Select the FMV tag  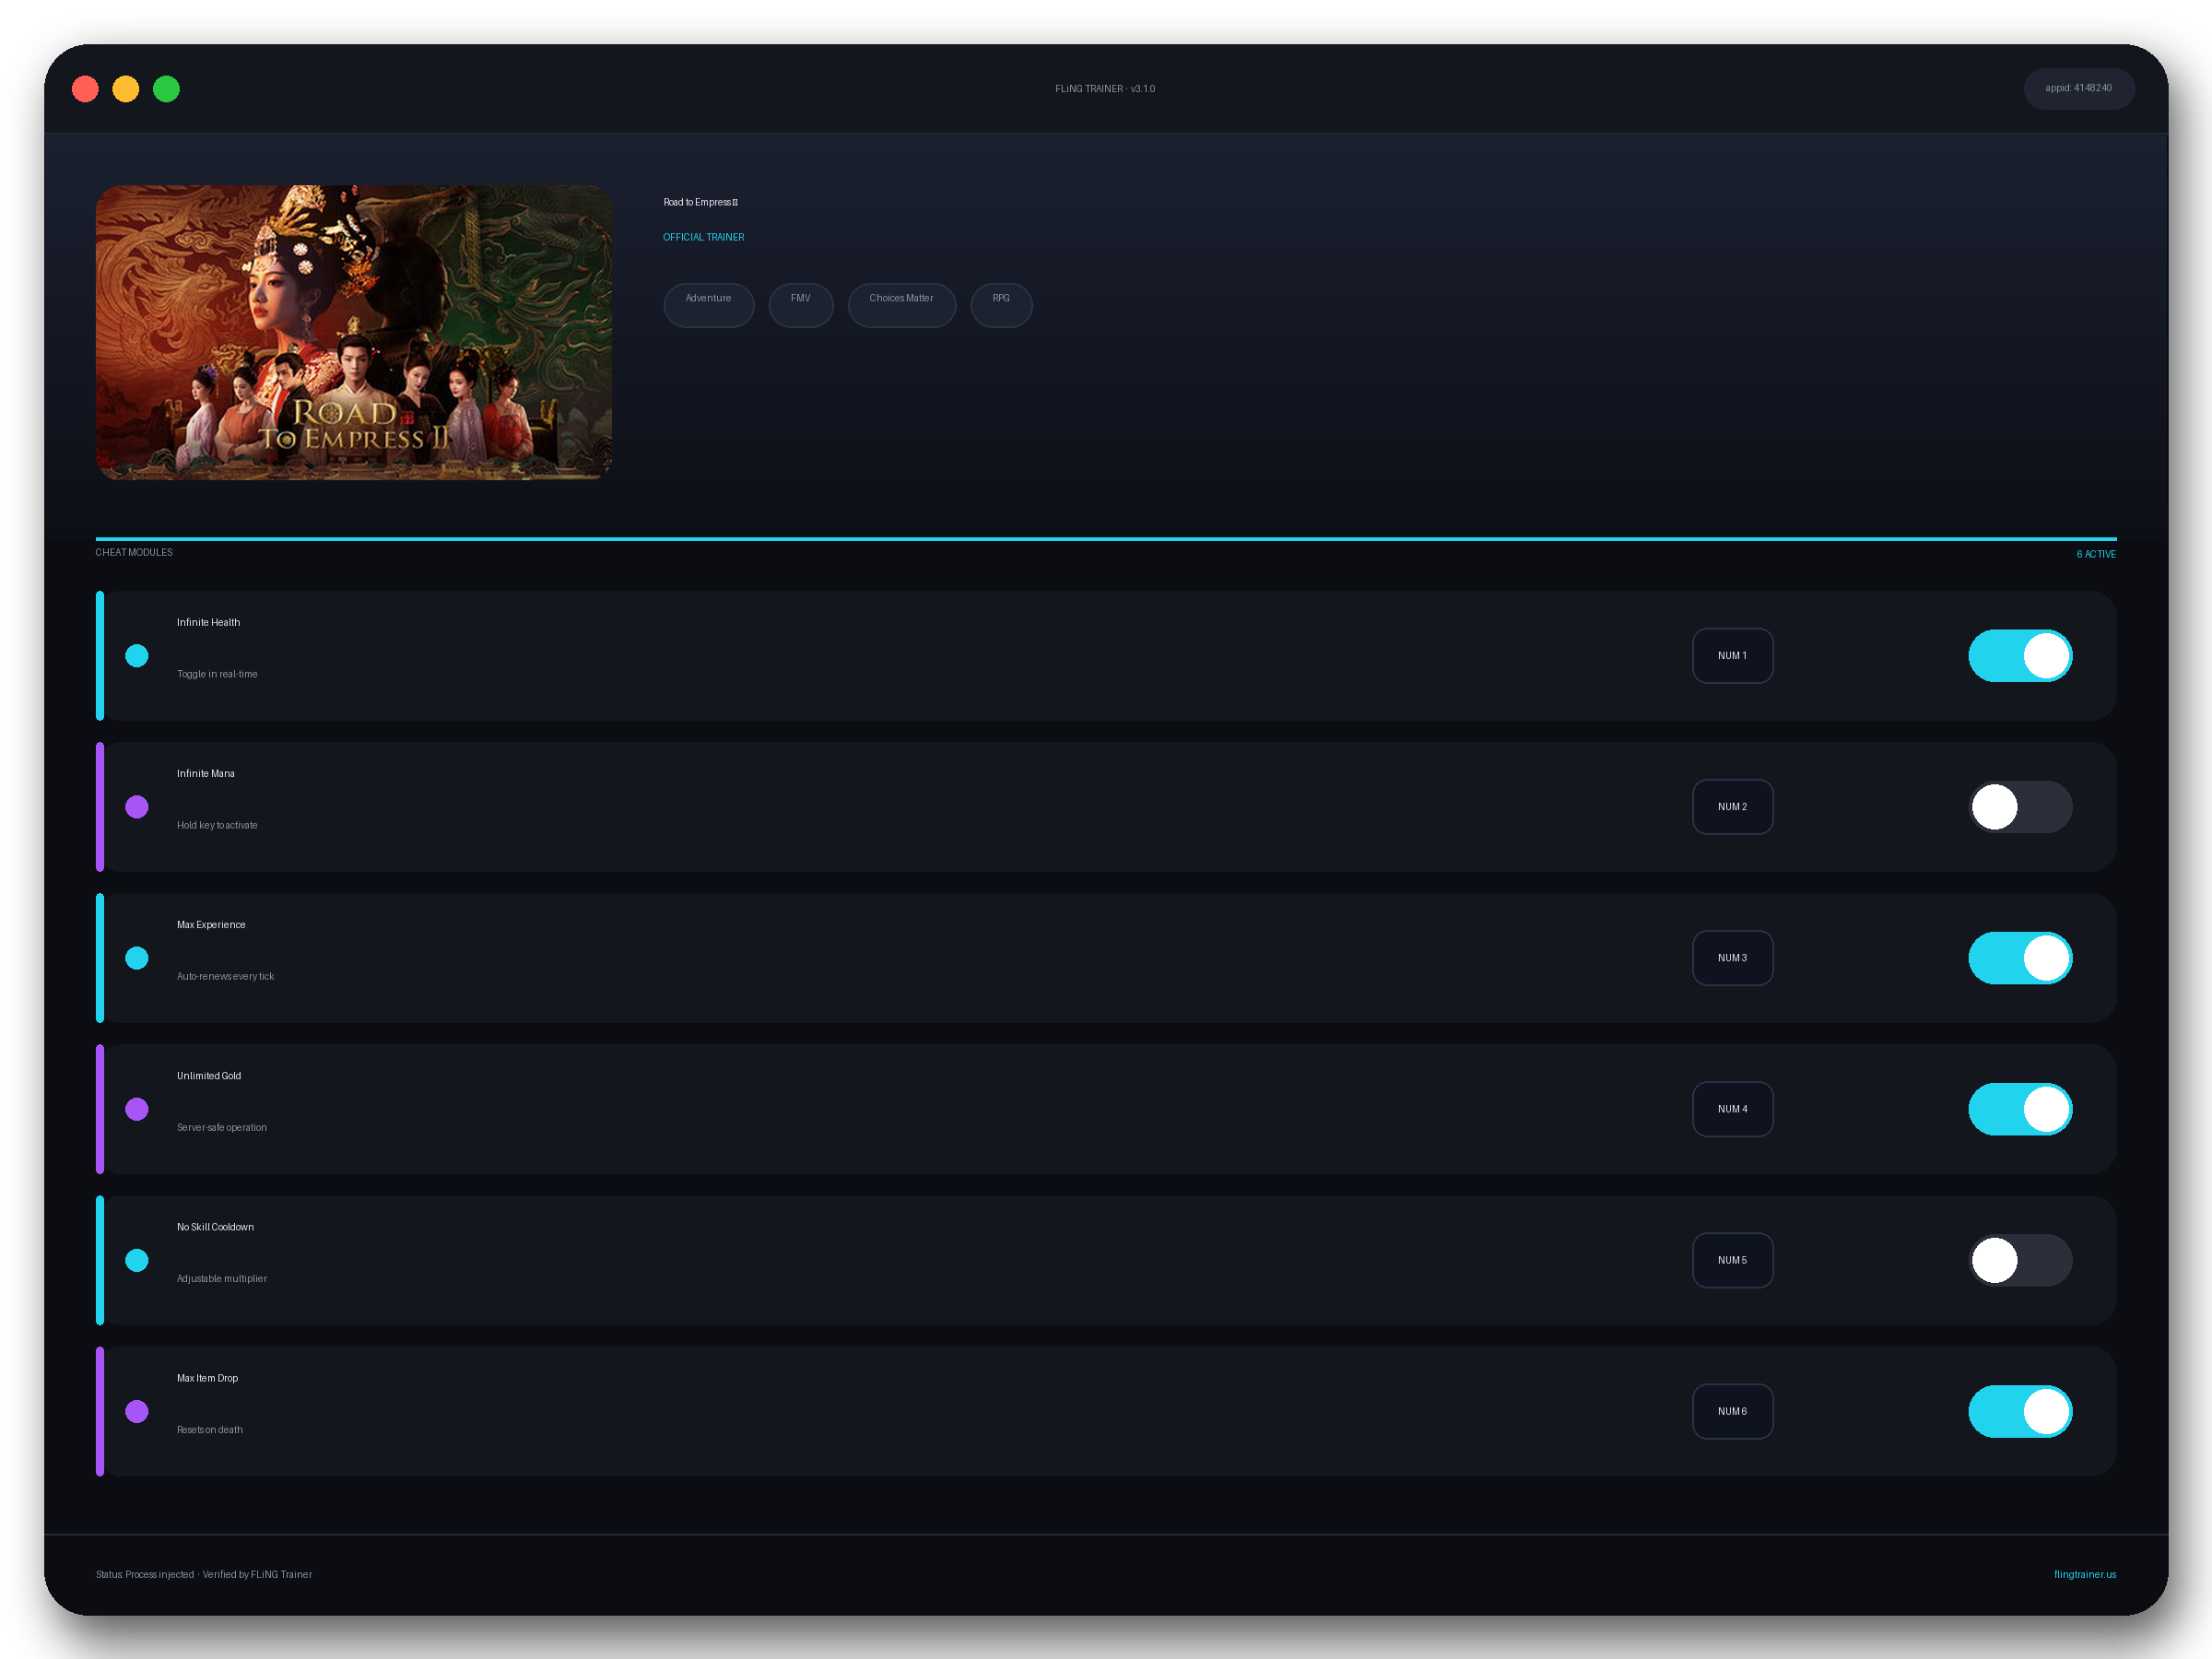(x=800, y=305)
